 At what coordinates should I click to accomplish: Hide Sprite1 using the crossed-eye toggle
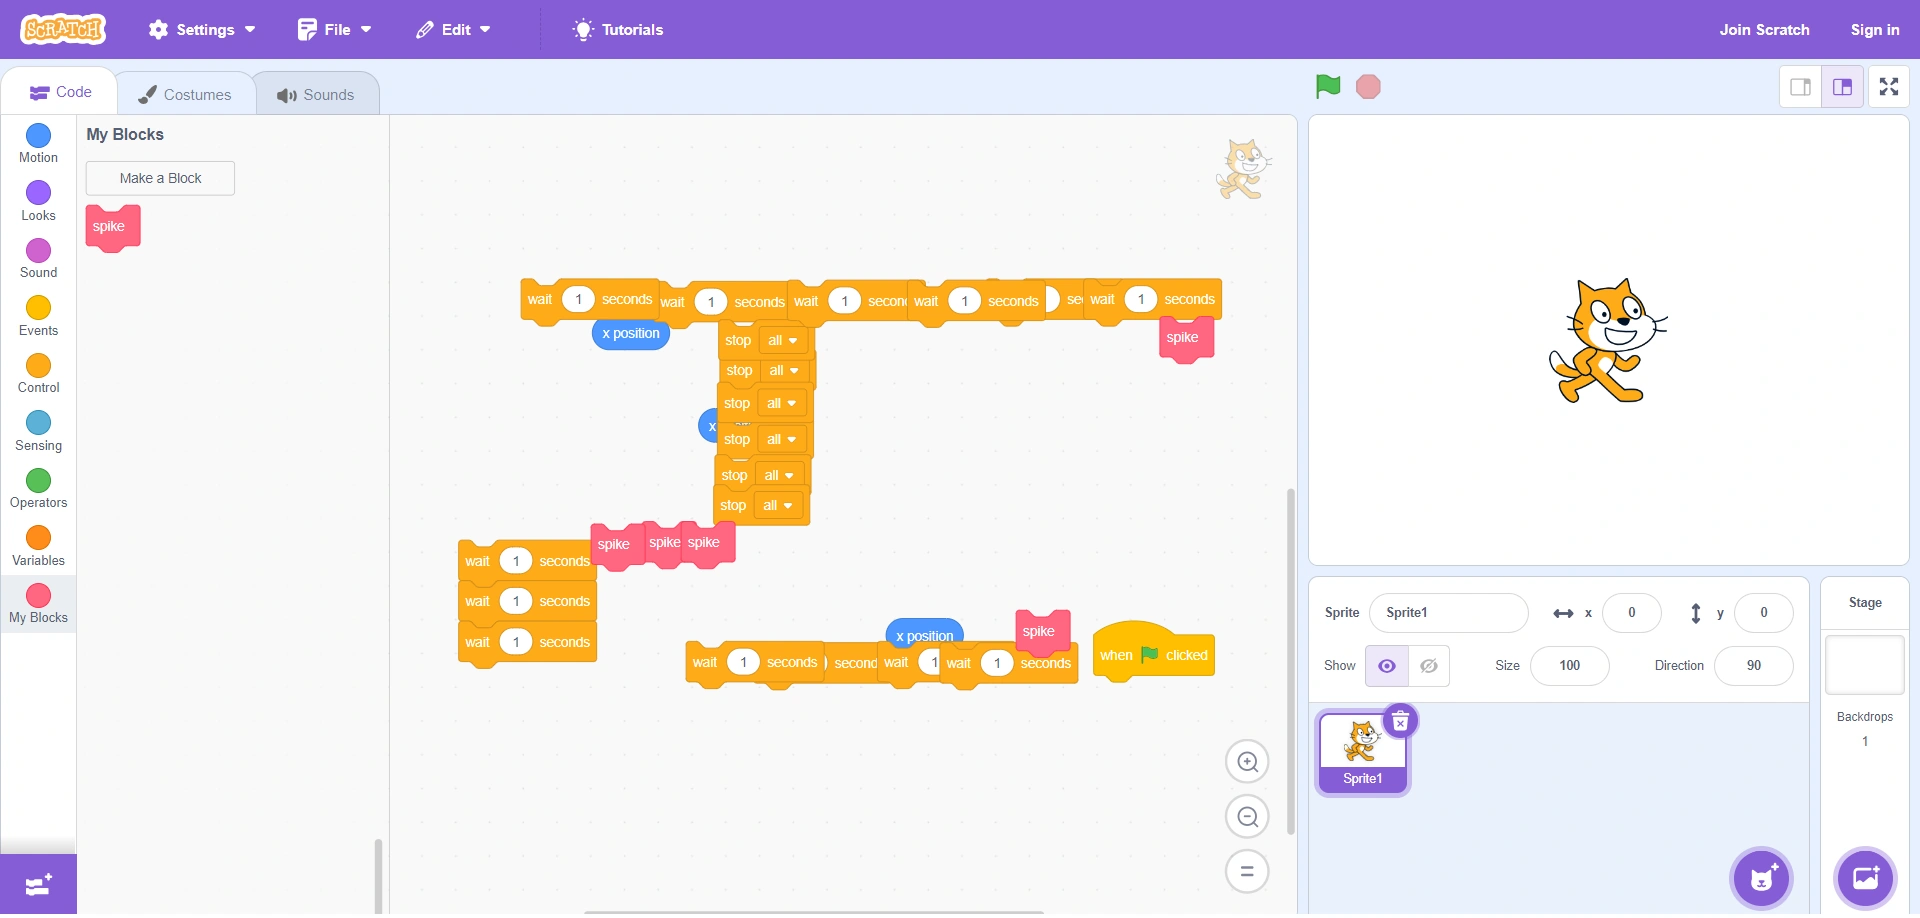tap(1428, 665)
